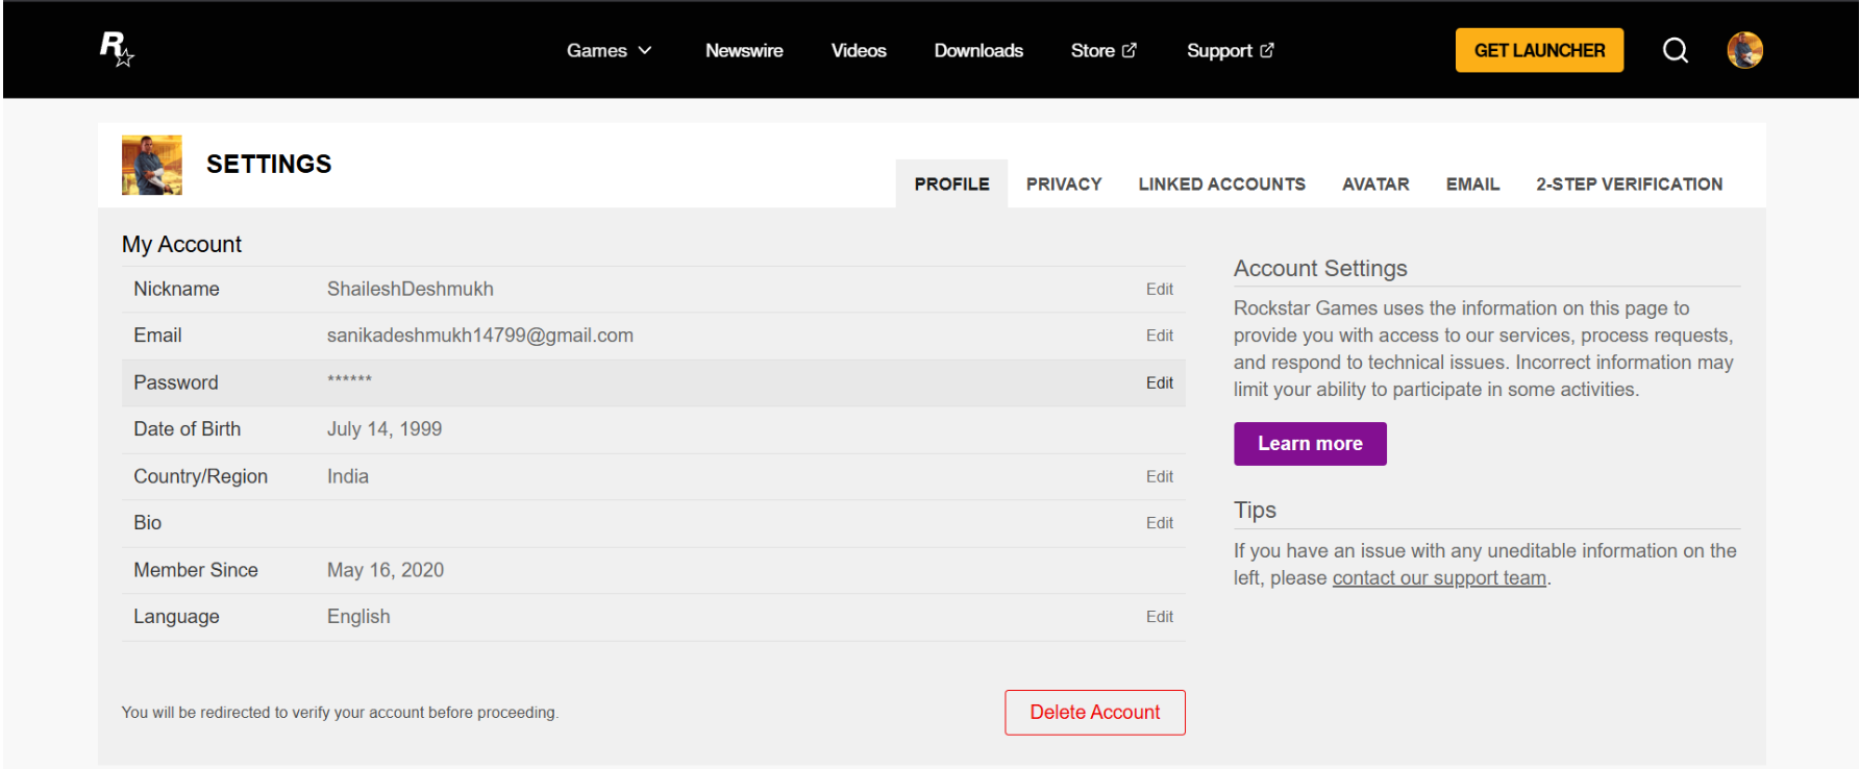Select the Profile tab
Screen dimensions: 1859x769
pos(952,184)
